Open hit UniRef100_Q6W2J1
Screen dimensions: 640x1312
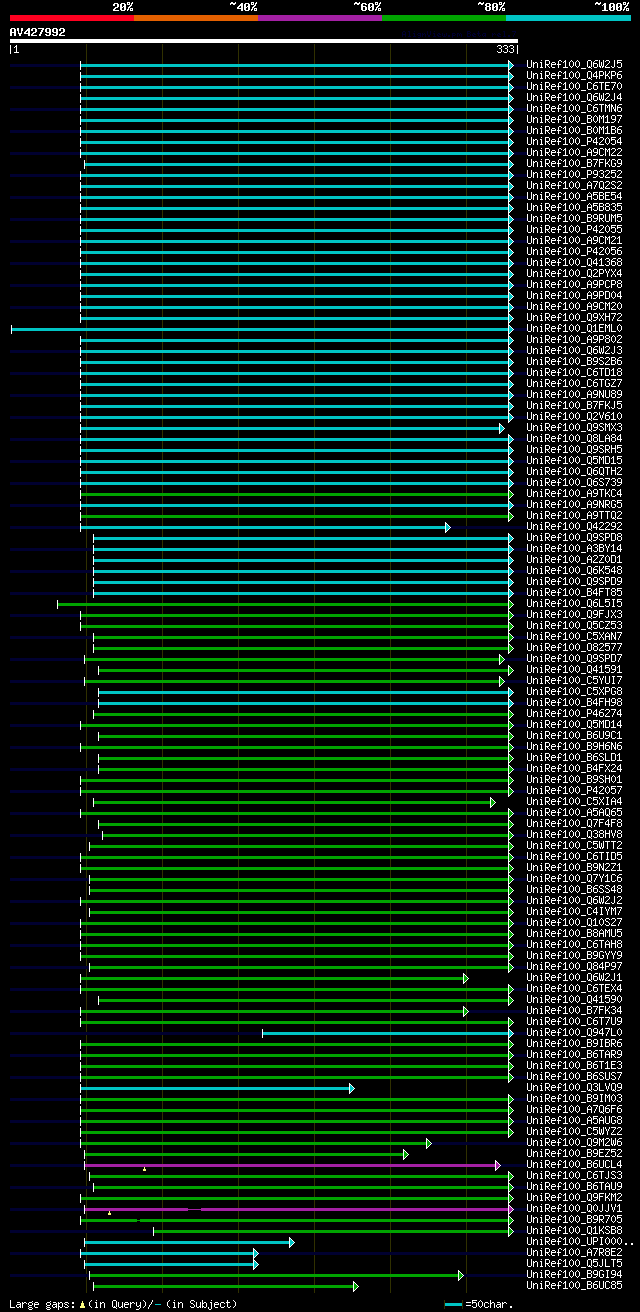pos(574,977)
